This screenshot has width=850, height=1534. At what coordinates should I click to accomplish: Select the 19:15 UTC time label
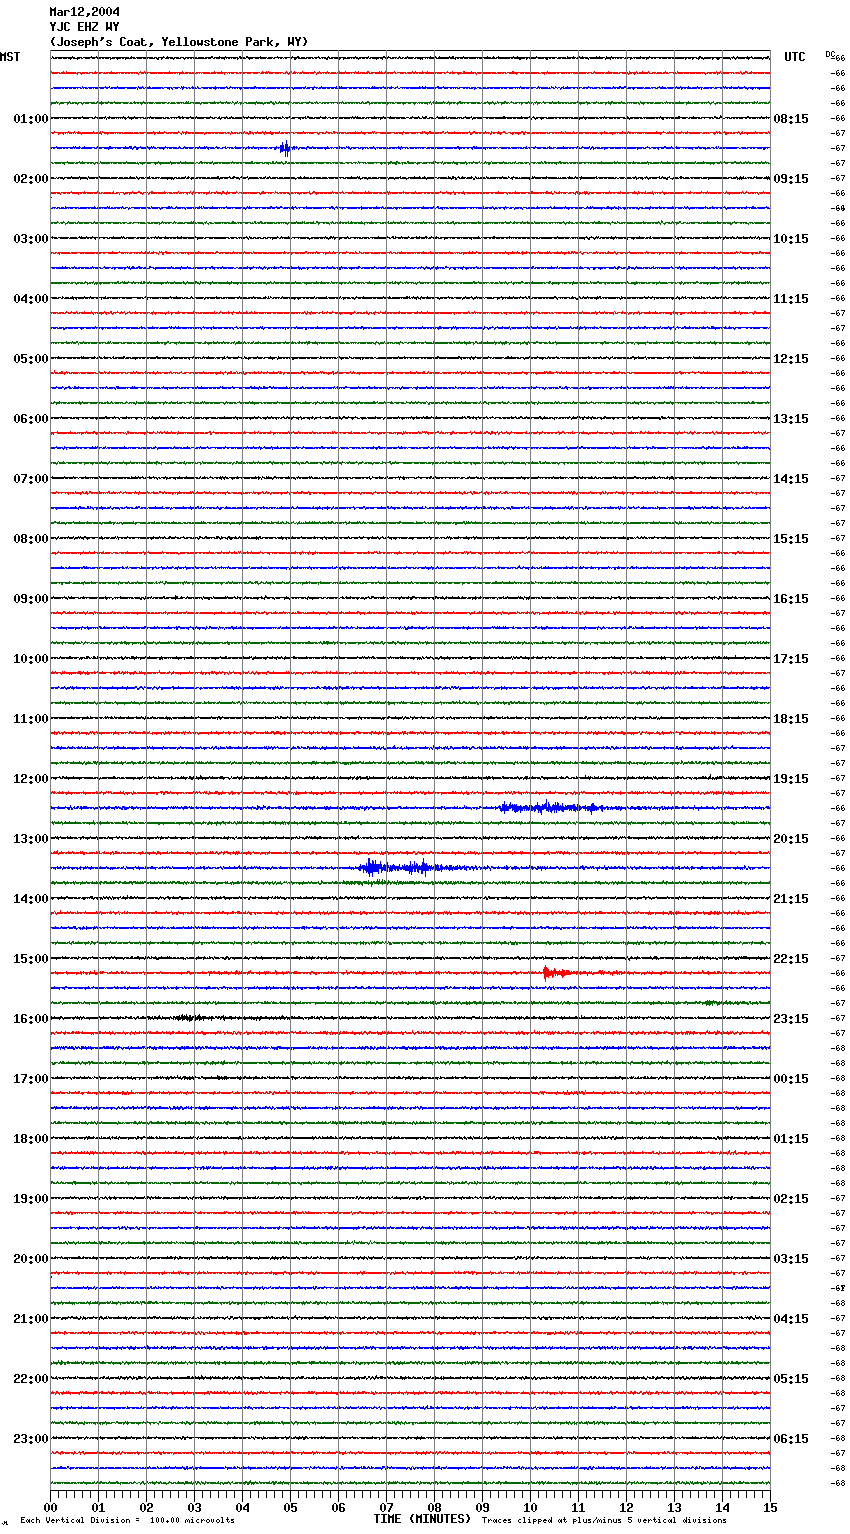(790, 779)
